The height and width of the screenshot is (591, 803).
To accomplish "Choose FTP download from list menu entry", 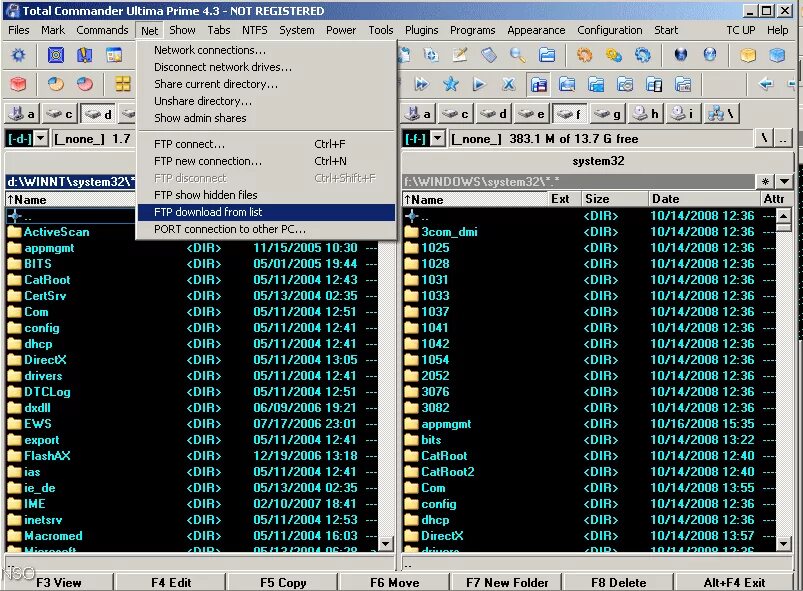I will [x=266, y=212].
